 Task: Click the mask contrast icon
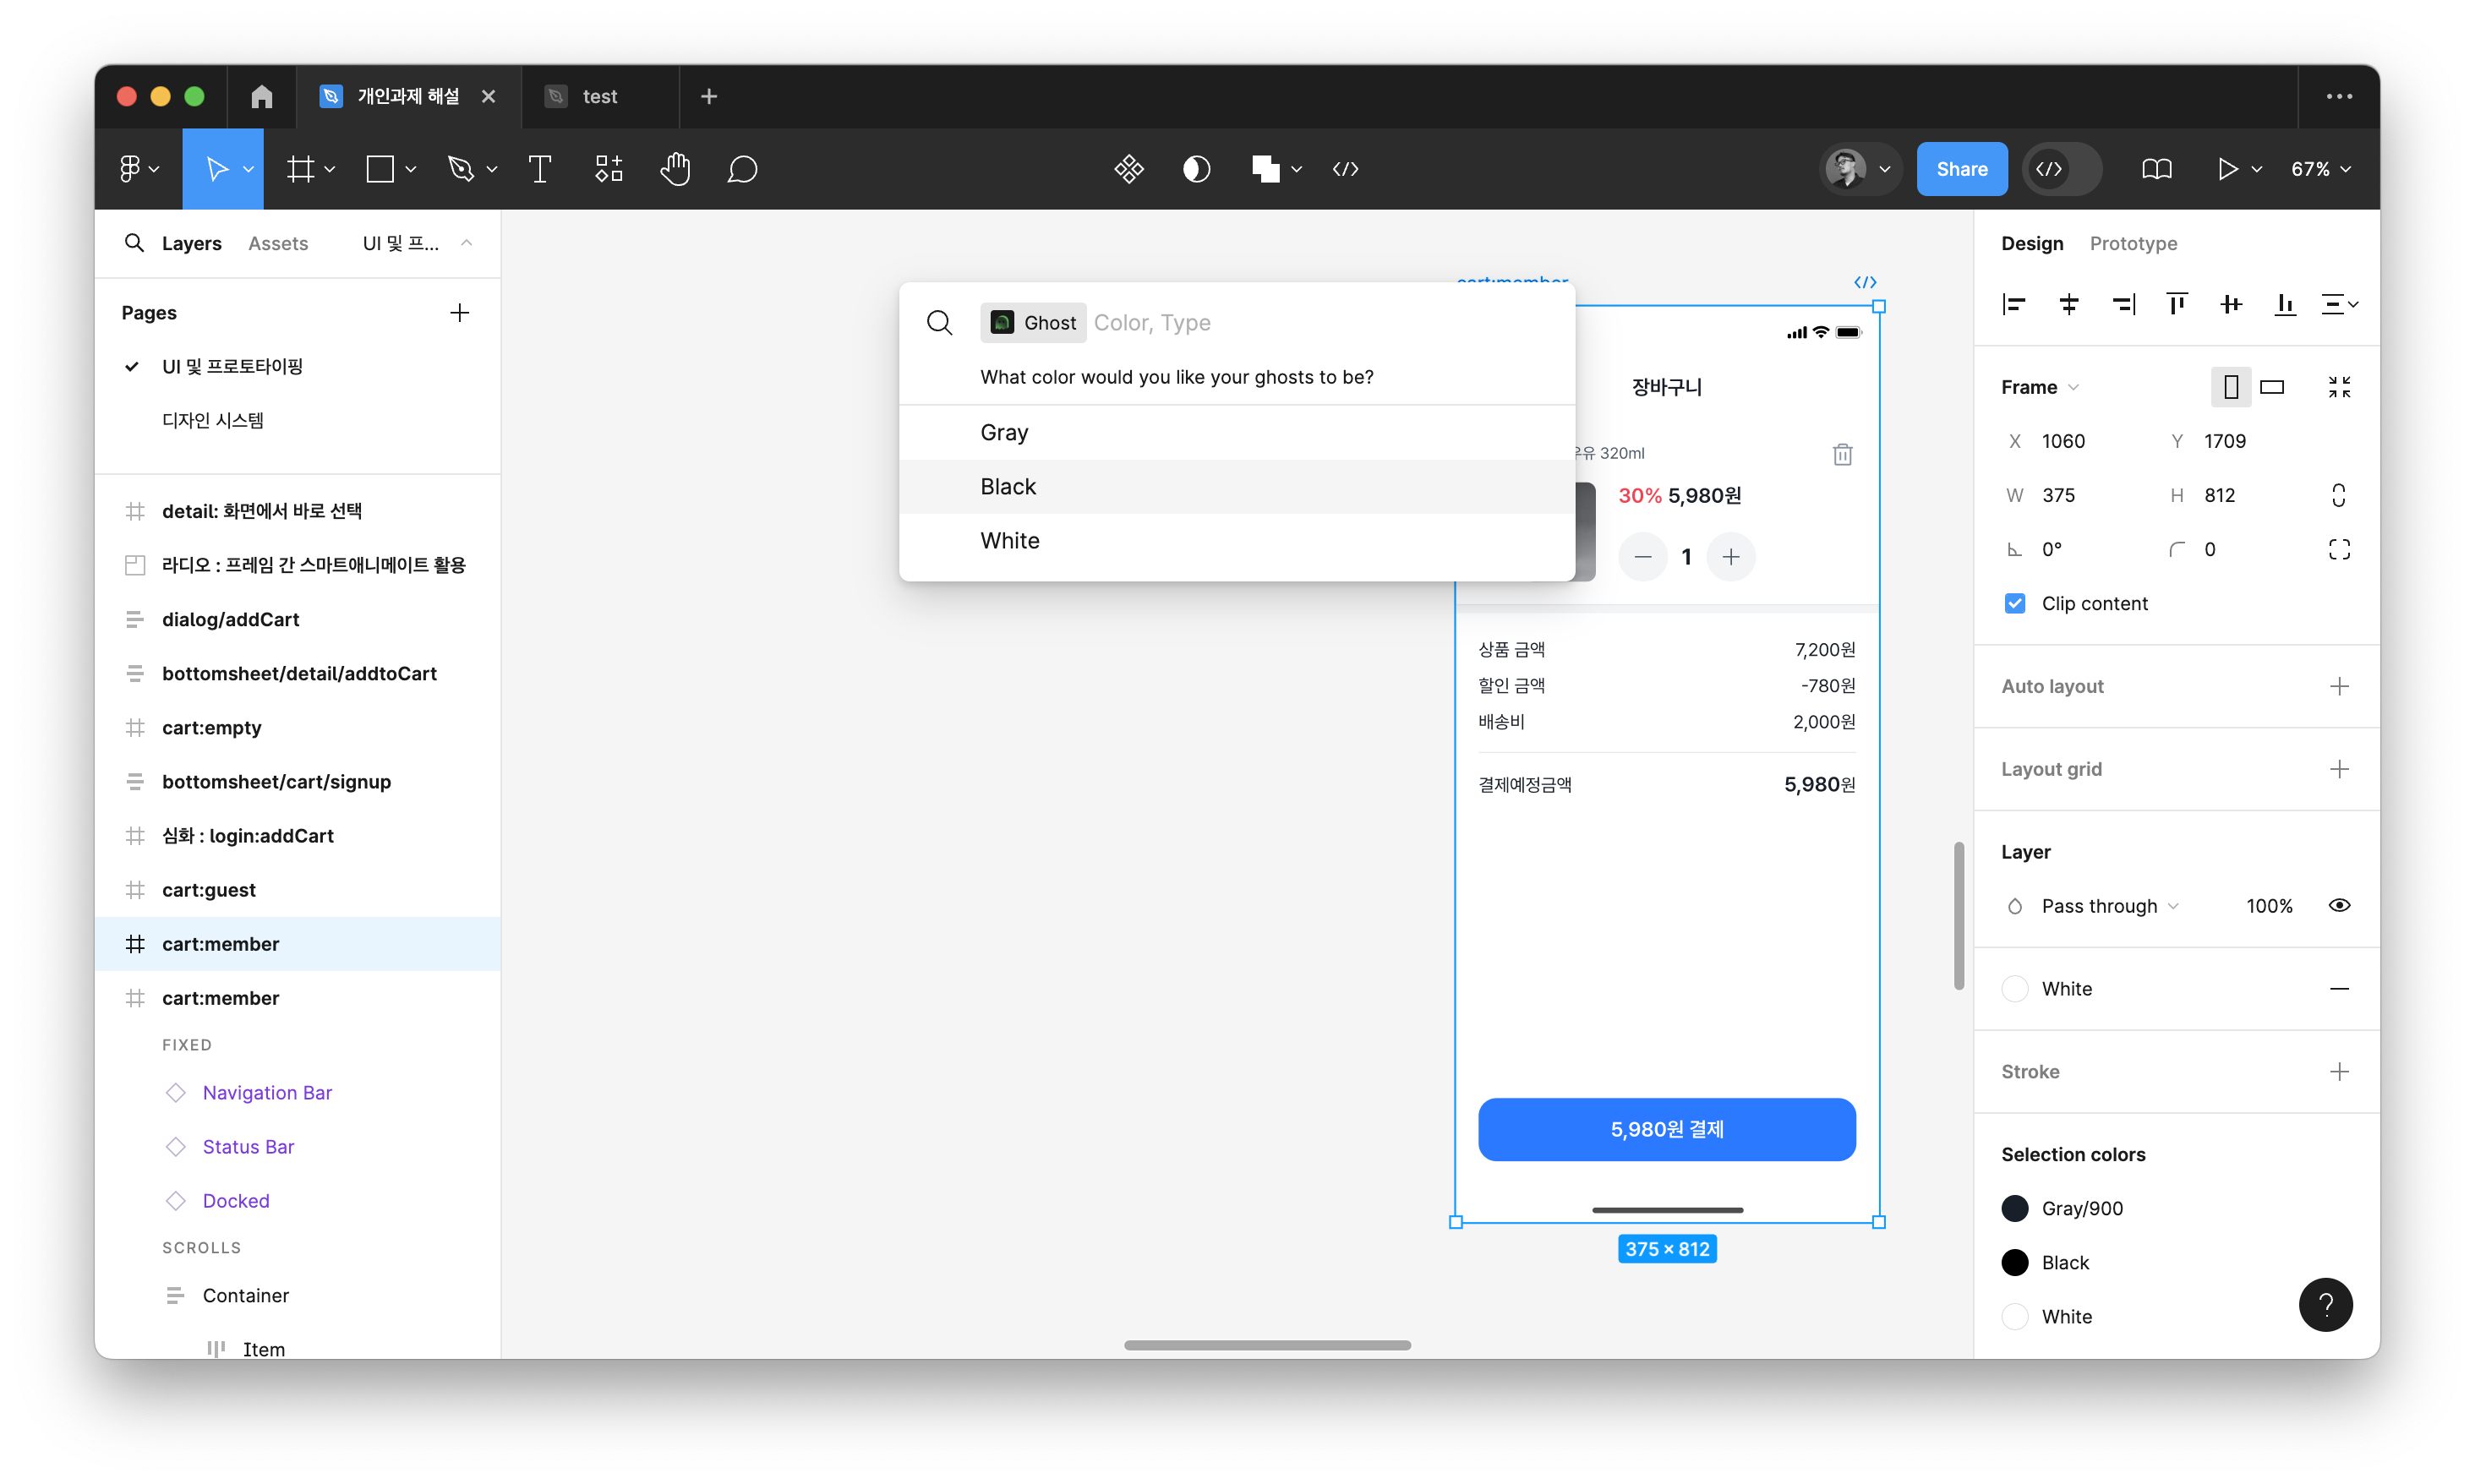point(1196,169)
